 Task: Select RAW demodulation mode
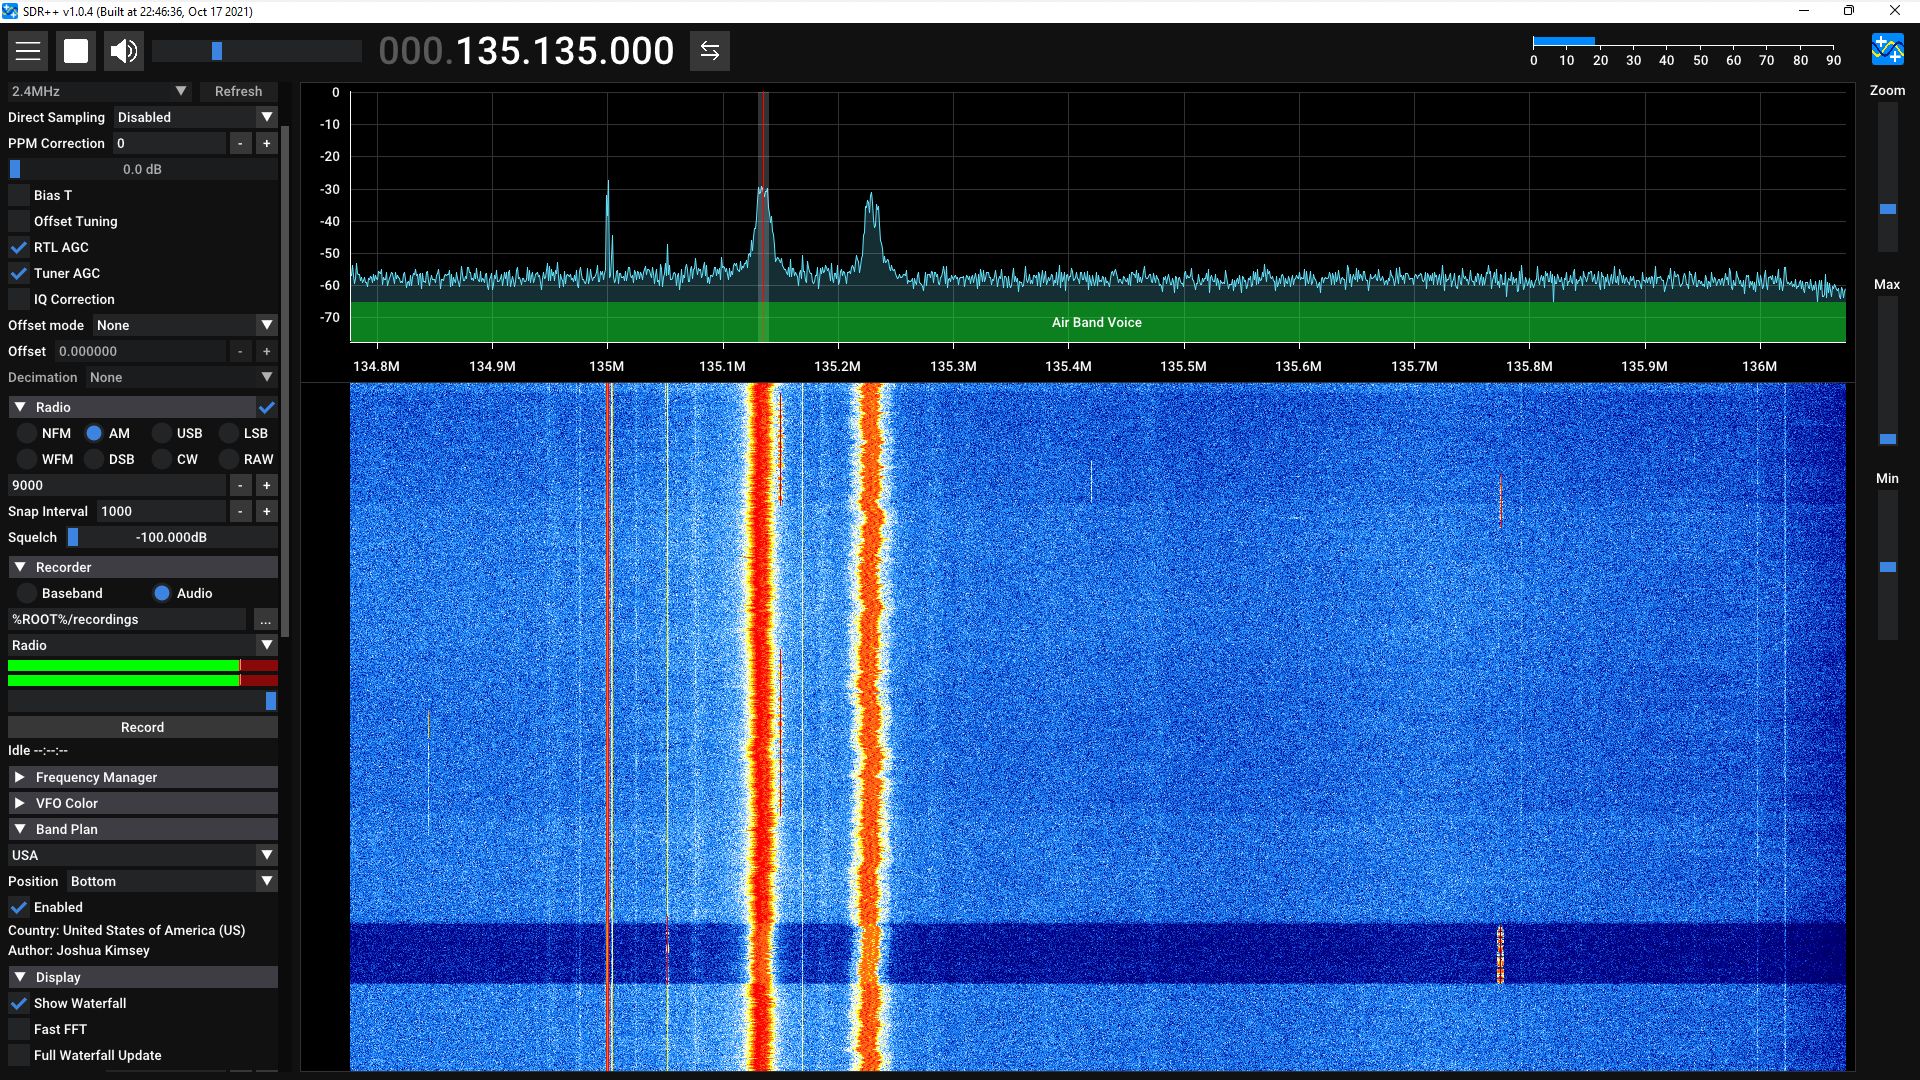coord(229,459)
